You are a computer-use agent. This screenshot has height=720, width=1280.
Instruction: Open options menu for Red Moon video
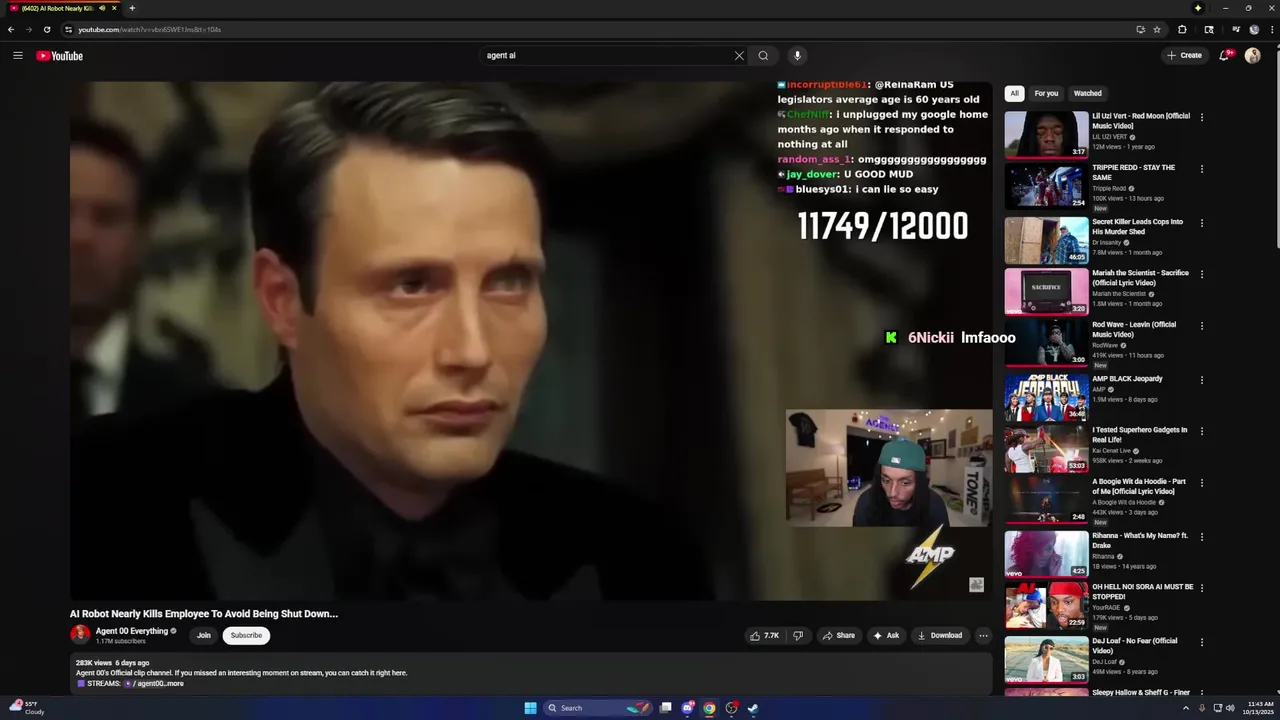coord(1201,117)
